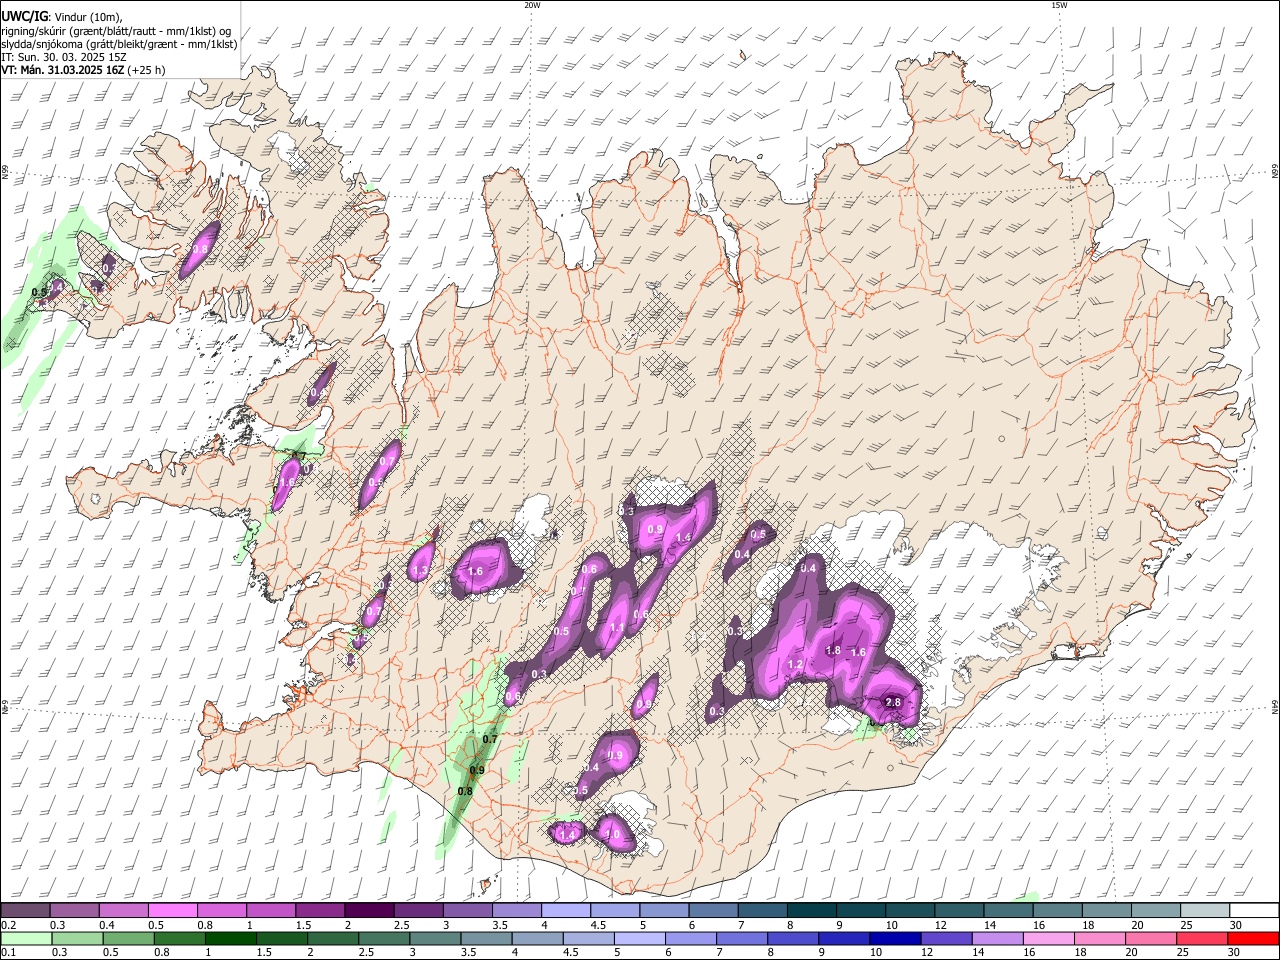Screen dimensions: 1280x960
Task: Click the 1.3 precipitation value on the map
Action: coord(420,570)
